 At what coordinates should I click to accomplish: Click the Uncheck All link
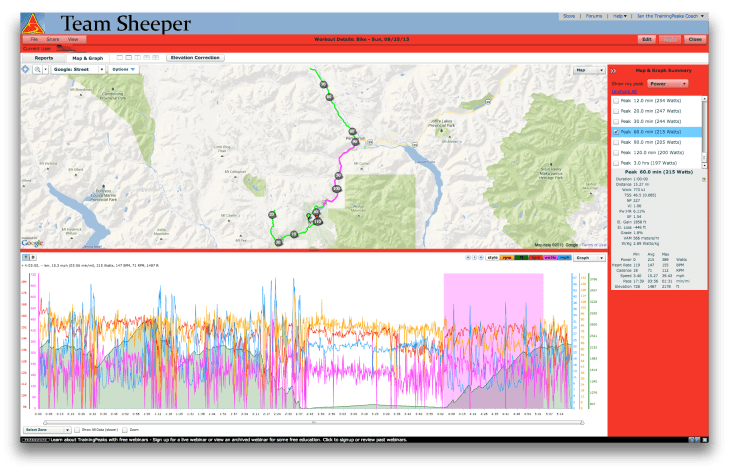click(624, 92)
